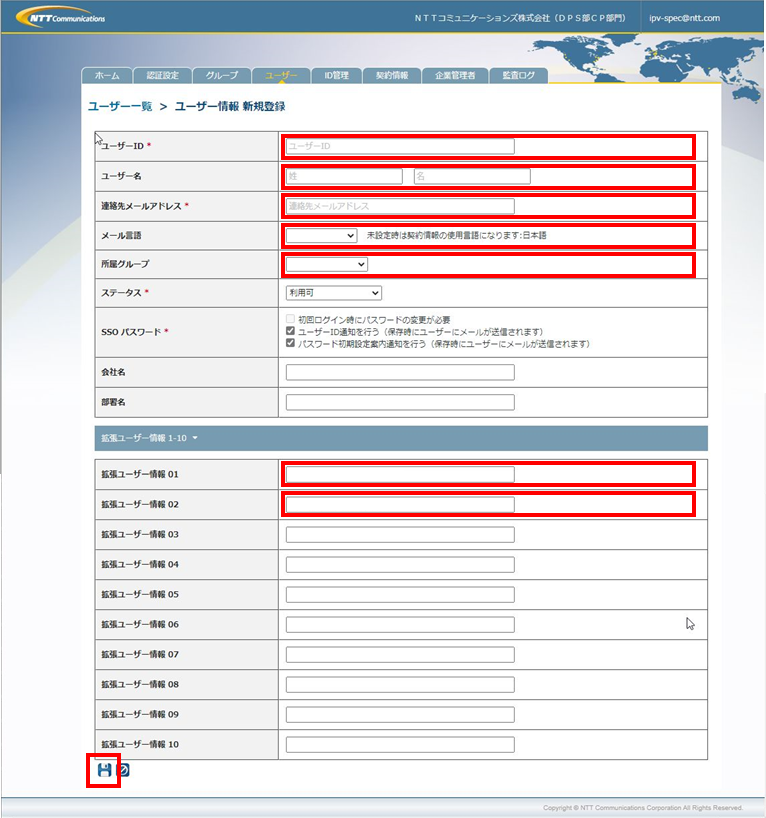Click the NTT Communications logo
The width and height of the screenshot is (766, 818).
[61, 17]
